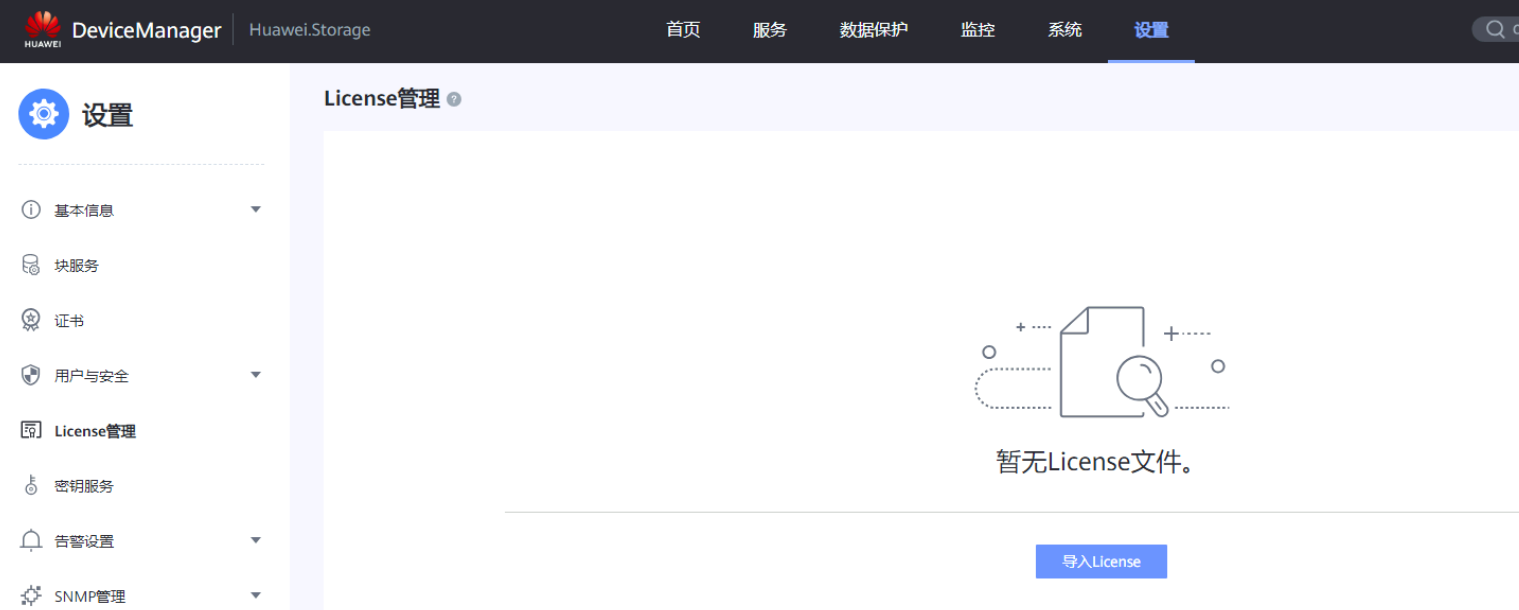Switch to the 数据保护 tab
The height and width of the screenshot is (610, 1519).
pyautogui.click(x=873, y=30)
